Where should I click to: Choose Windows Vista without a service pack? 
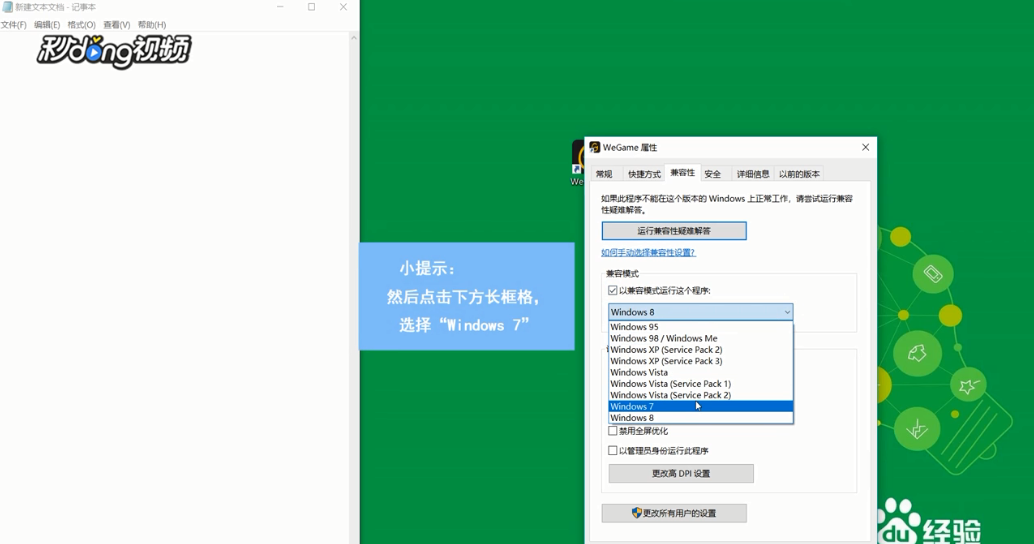pyautogui.click(x=700, y=373)
